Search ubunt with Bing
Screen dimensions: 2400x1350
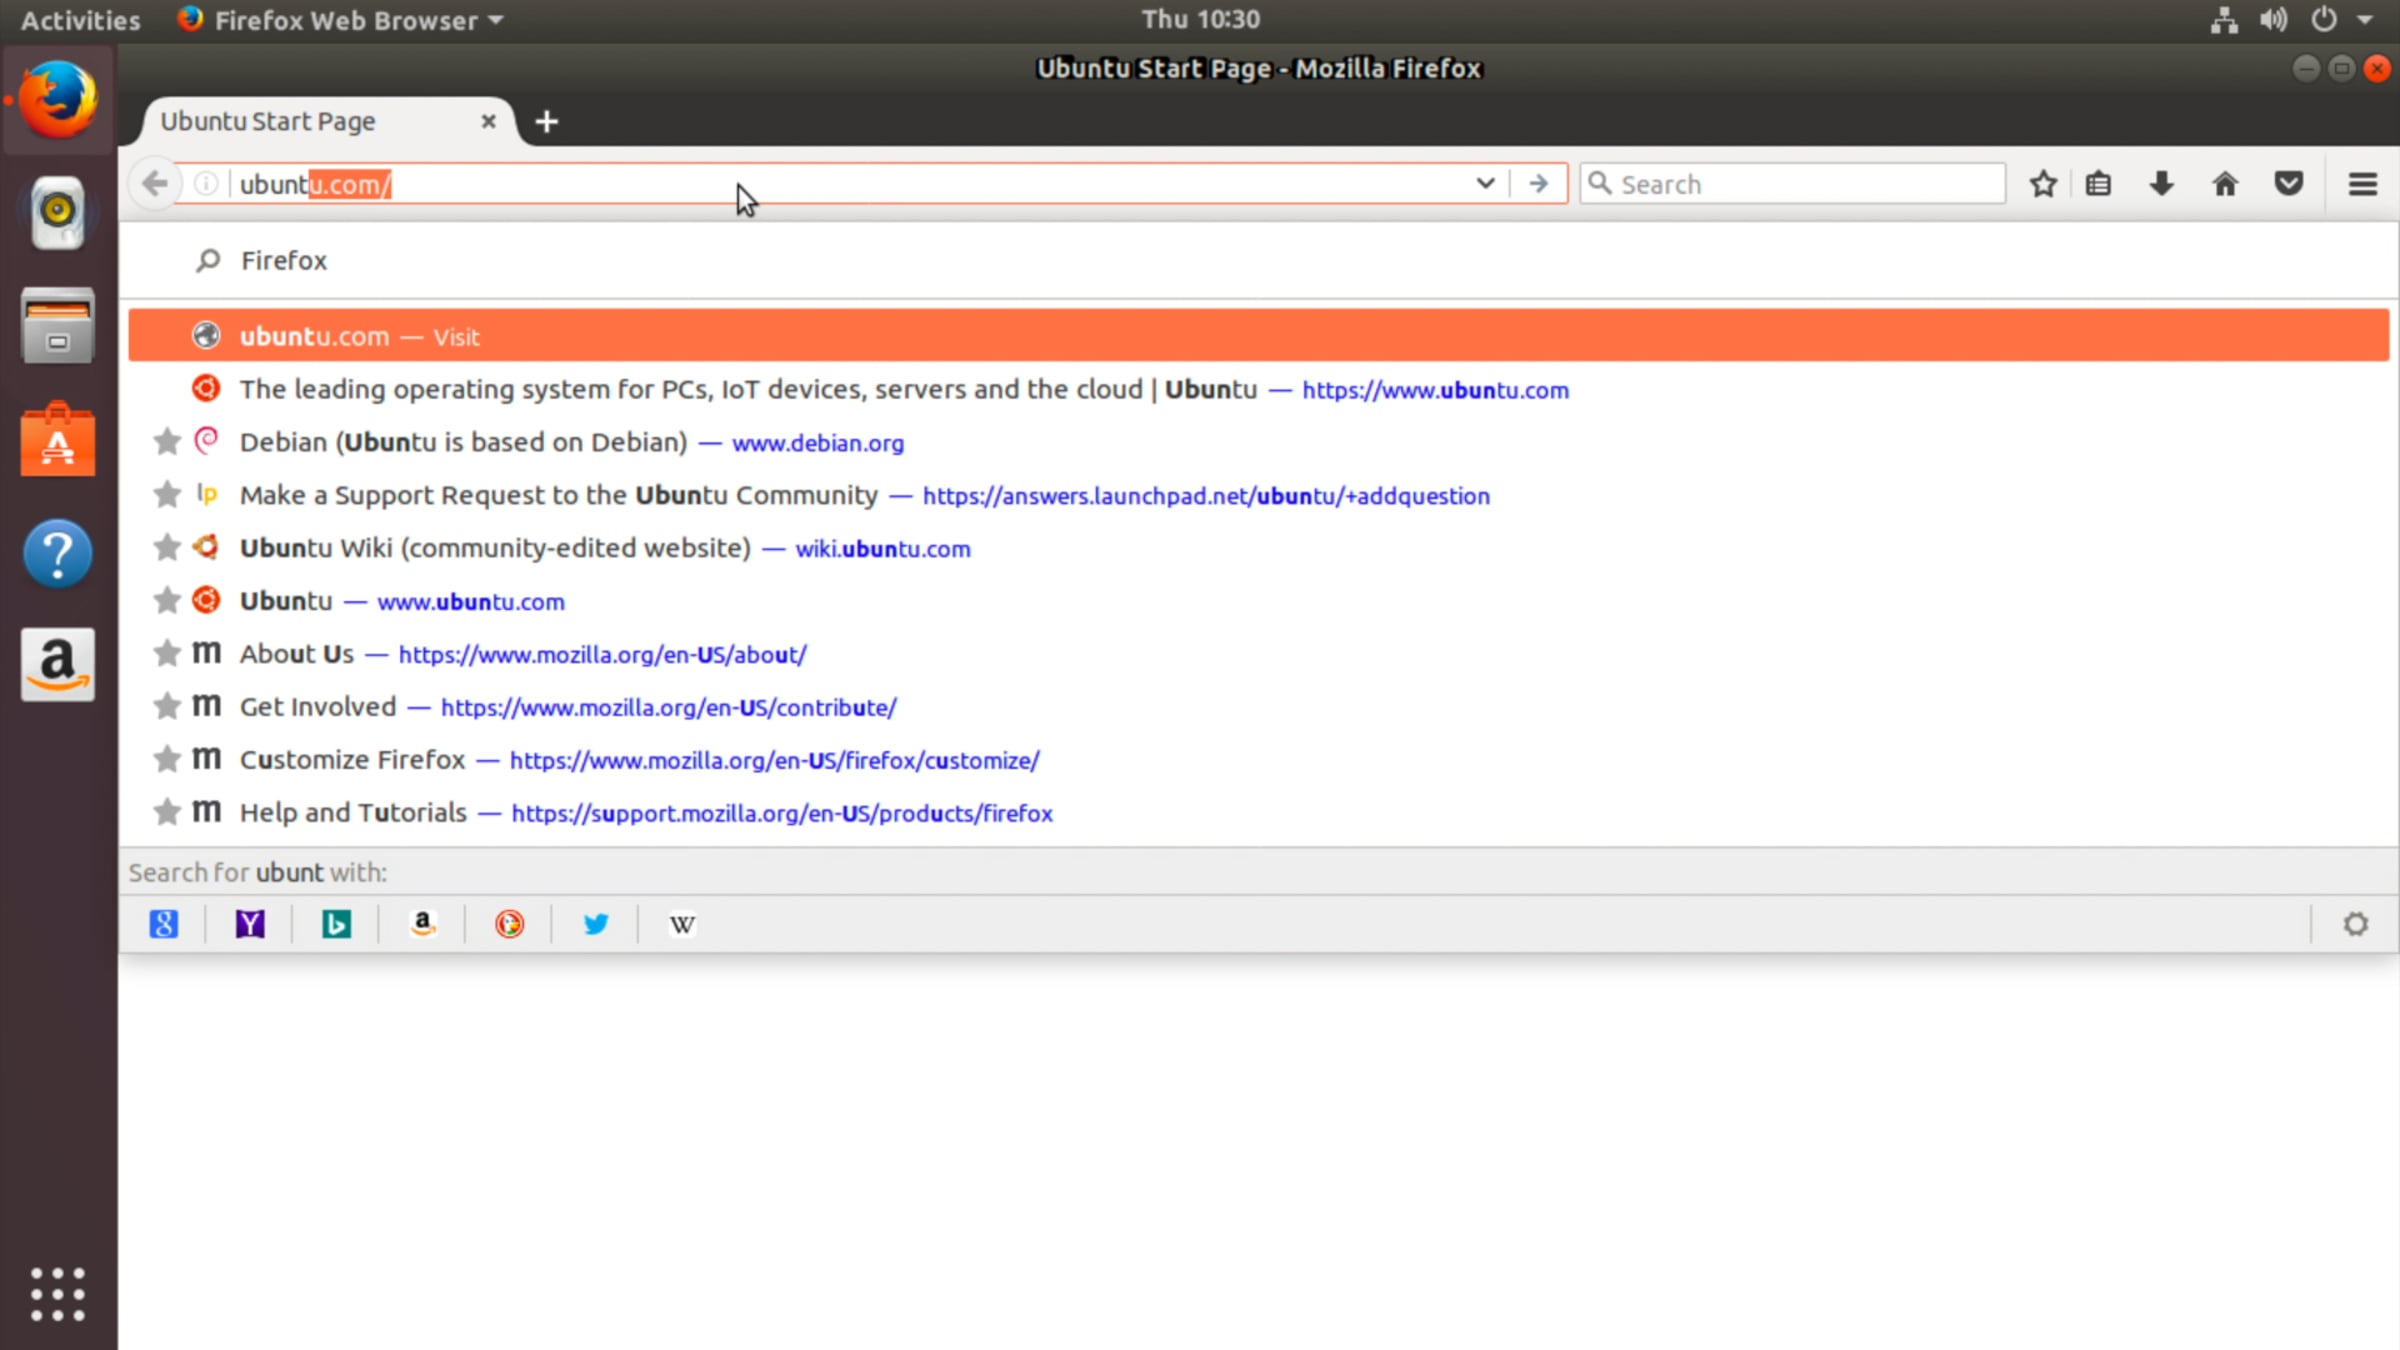point(336,924)
